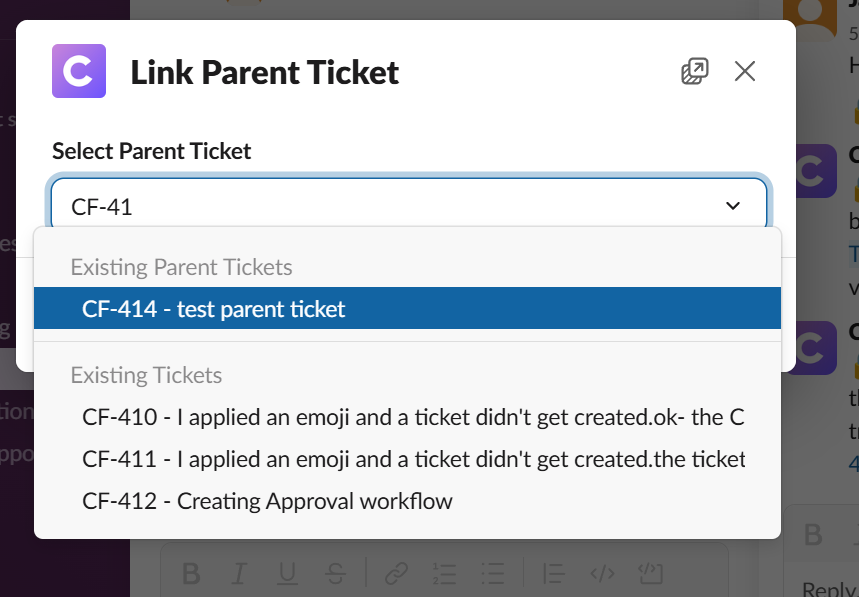Toggle italic formatting in message composer
Image resolution: width=859 pixels, height=597 pixels.
(x=239, y=573)
